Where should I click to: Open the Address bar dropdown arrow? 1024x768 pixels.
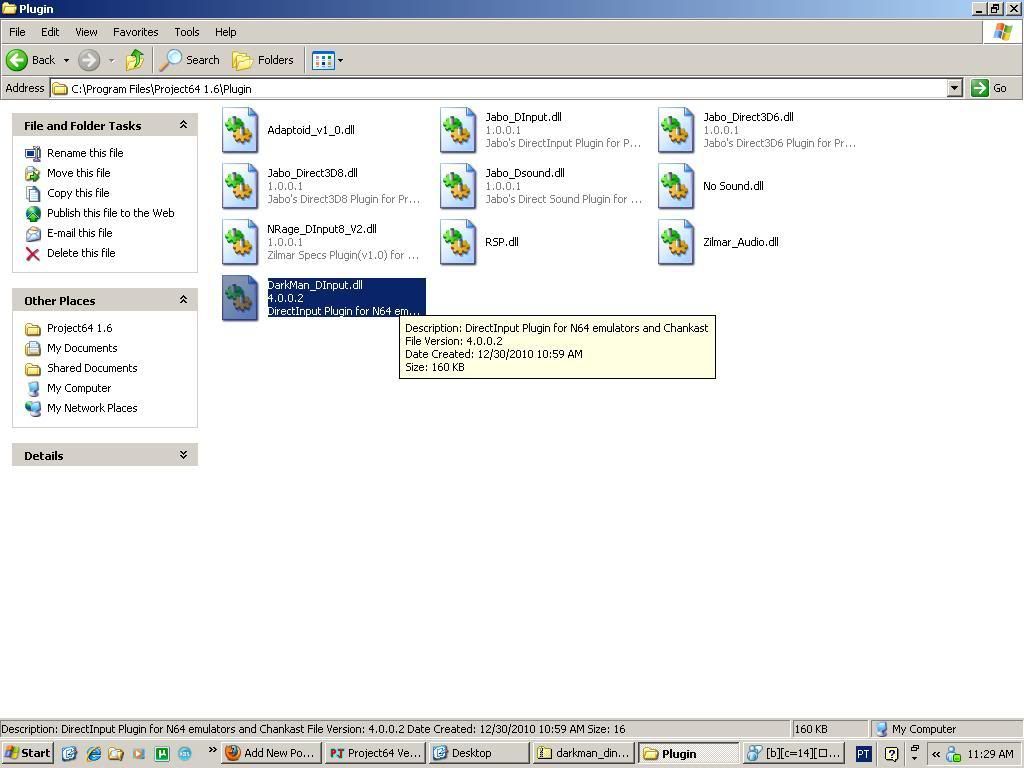[x=954, y=88]
